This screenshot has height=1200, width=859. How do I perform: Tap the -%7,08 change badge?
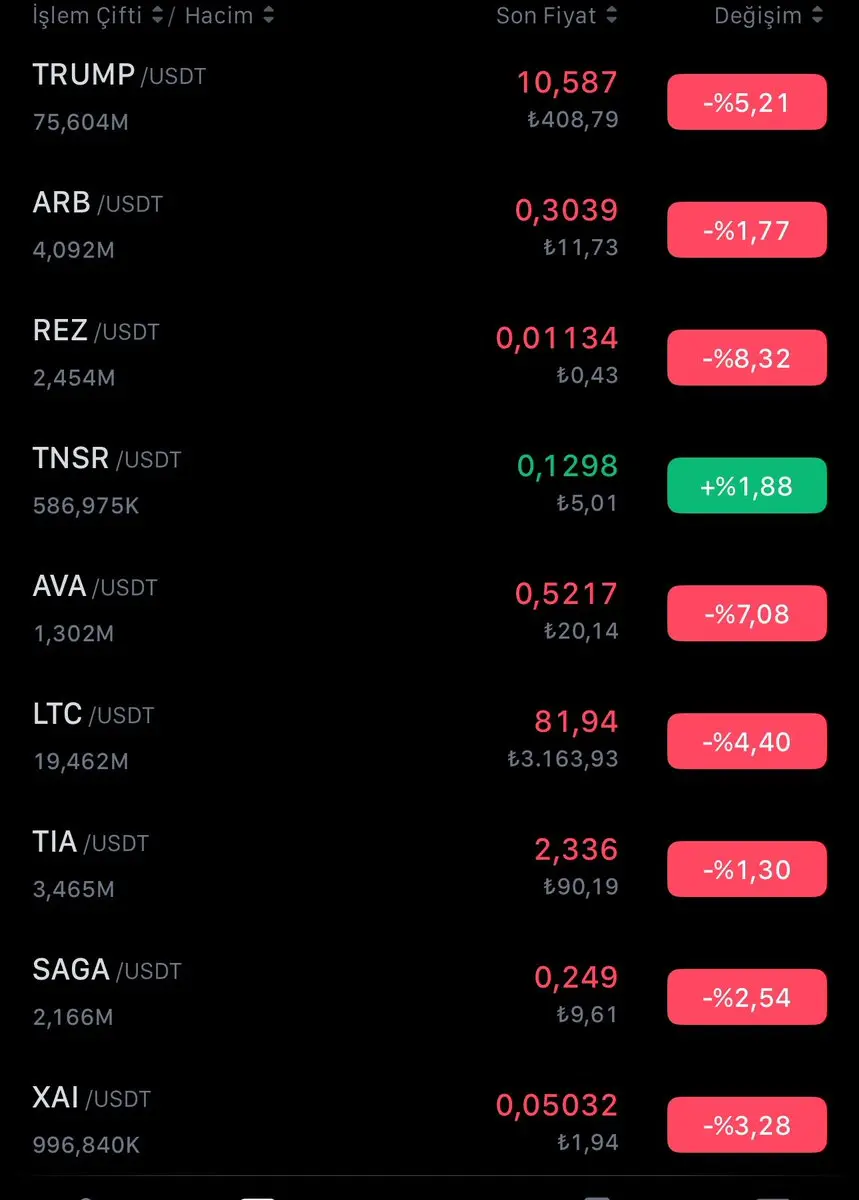click(x=747, y=613)
